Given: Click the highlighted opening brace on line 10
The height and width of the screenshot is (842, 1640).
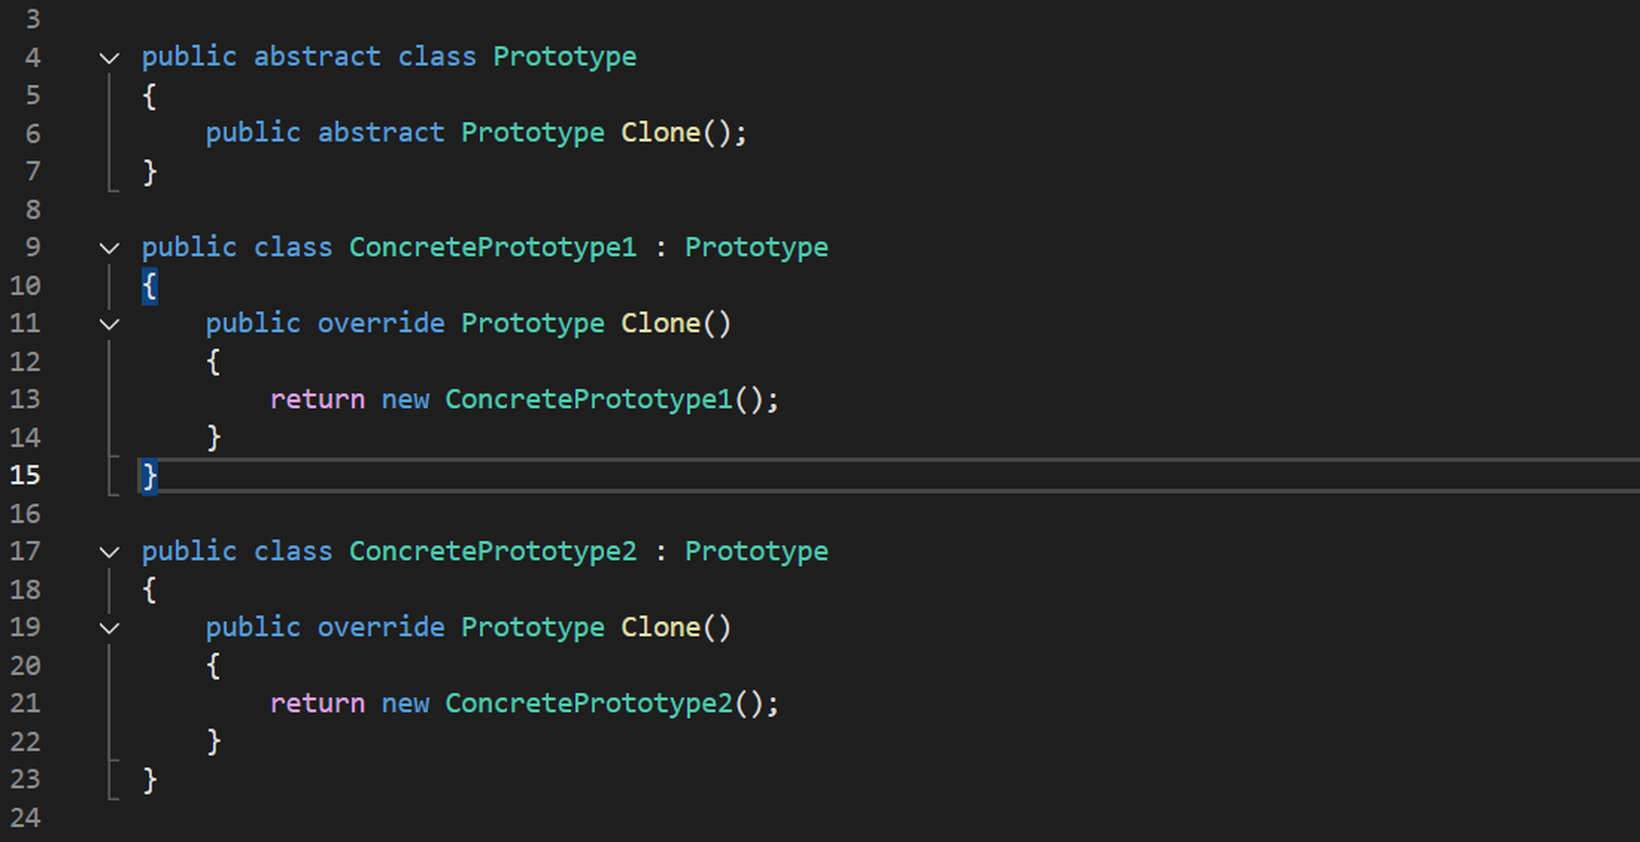Looking at the screenshot, I should click(x=149, y=286).
